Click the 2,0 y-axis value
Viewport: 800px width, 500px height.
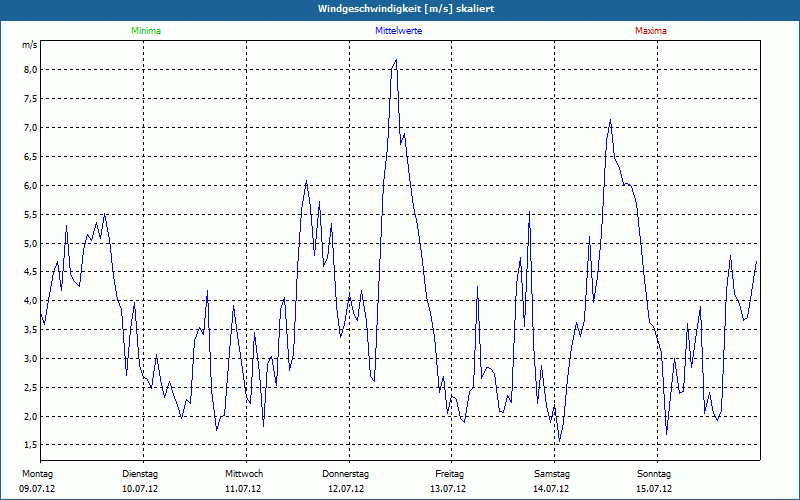[31, 417]
